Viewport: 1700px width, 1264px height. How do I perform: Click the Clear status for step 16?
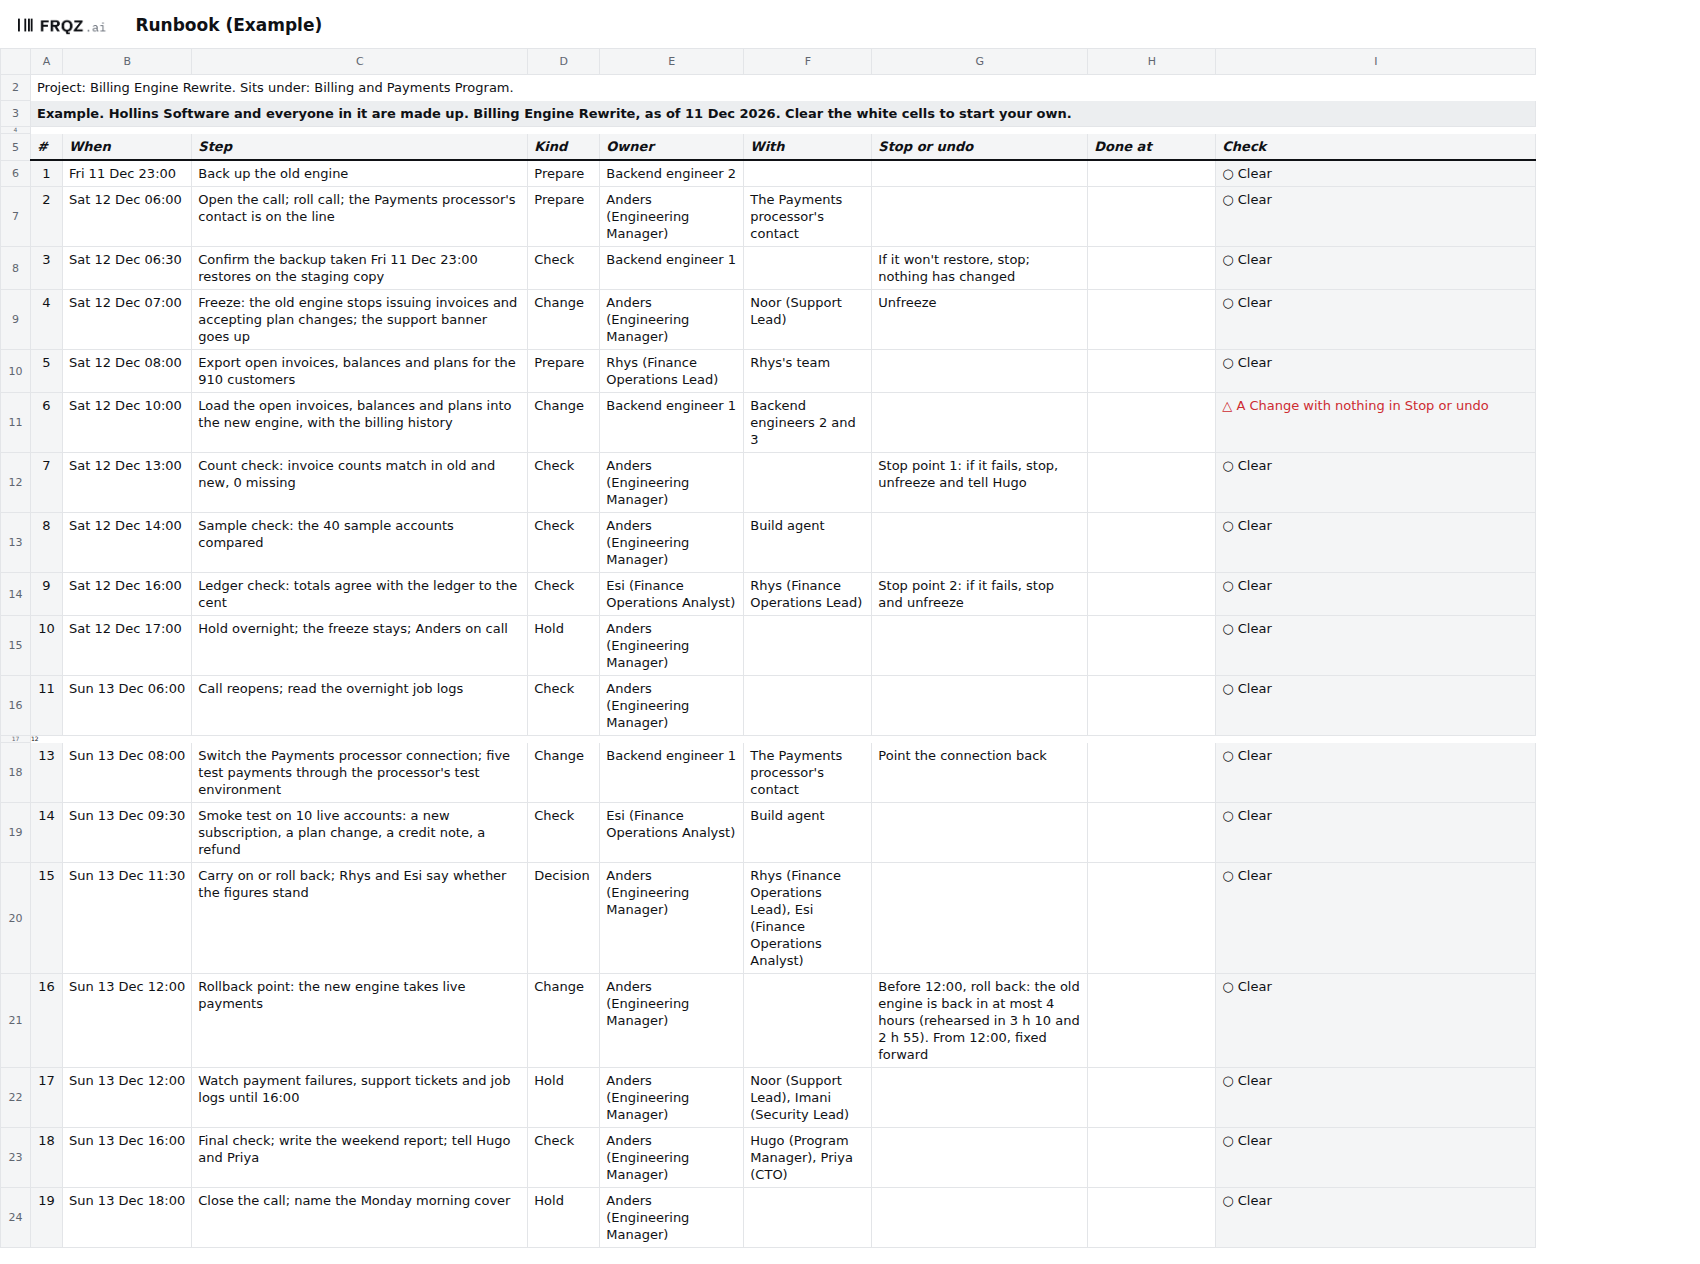(x=1247, y=987)
